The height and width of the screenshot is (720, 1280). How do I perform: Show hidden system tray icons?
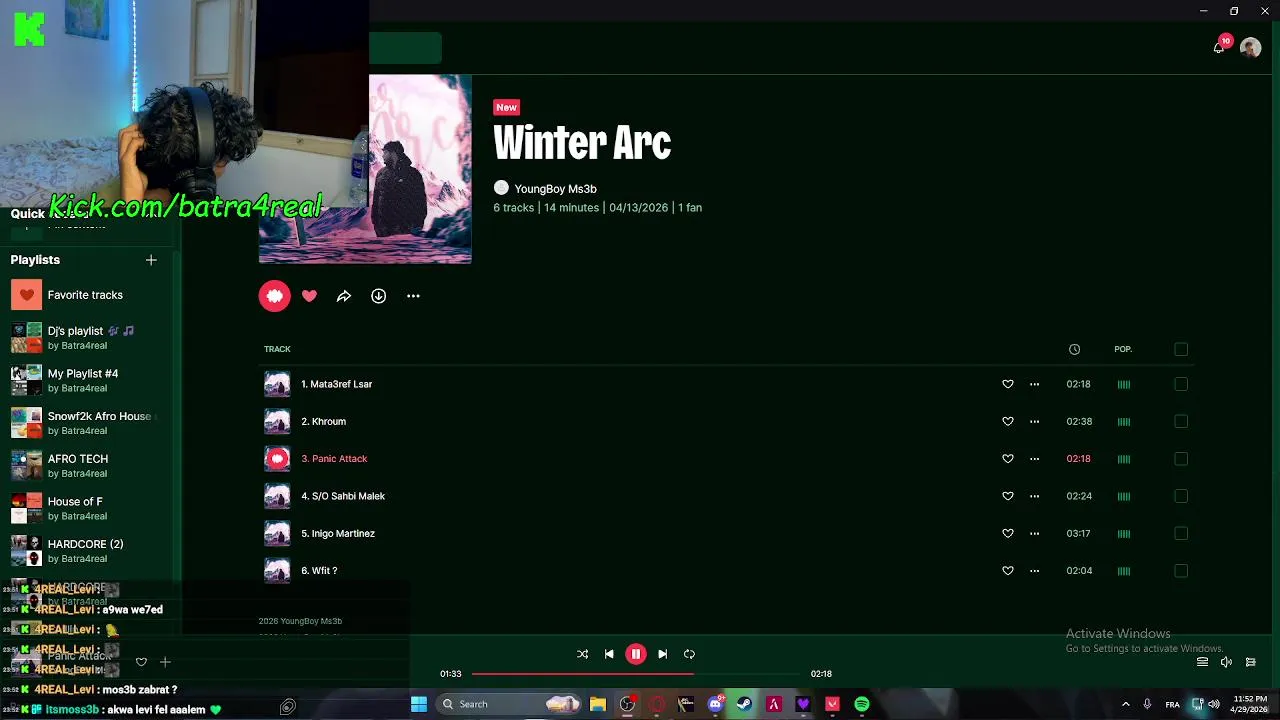point(1125,704)
